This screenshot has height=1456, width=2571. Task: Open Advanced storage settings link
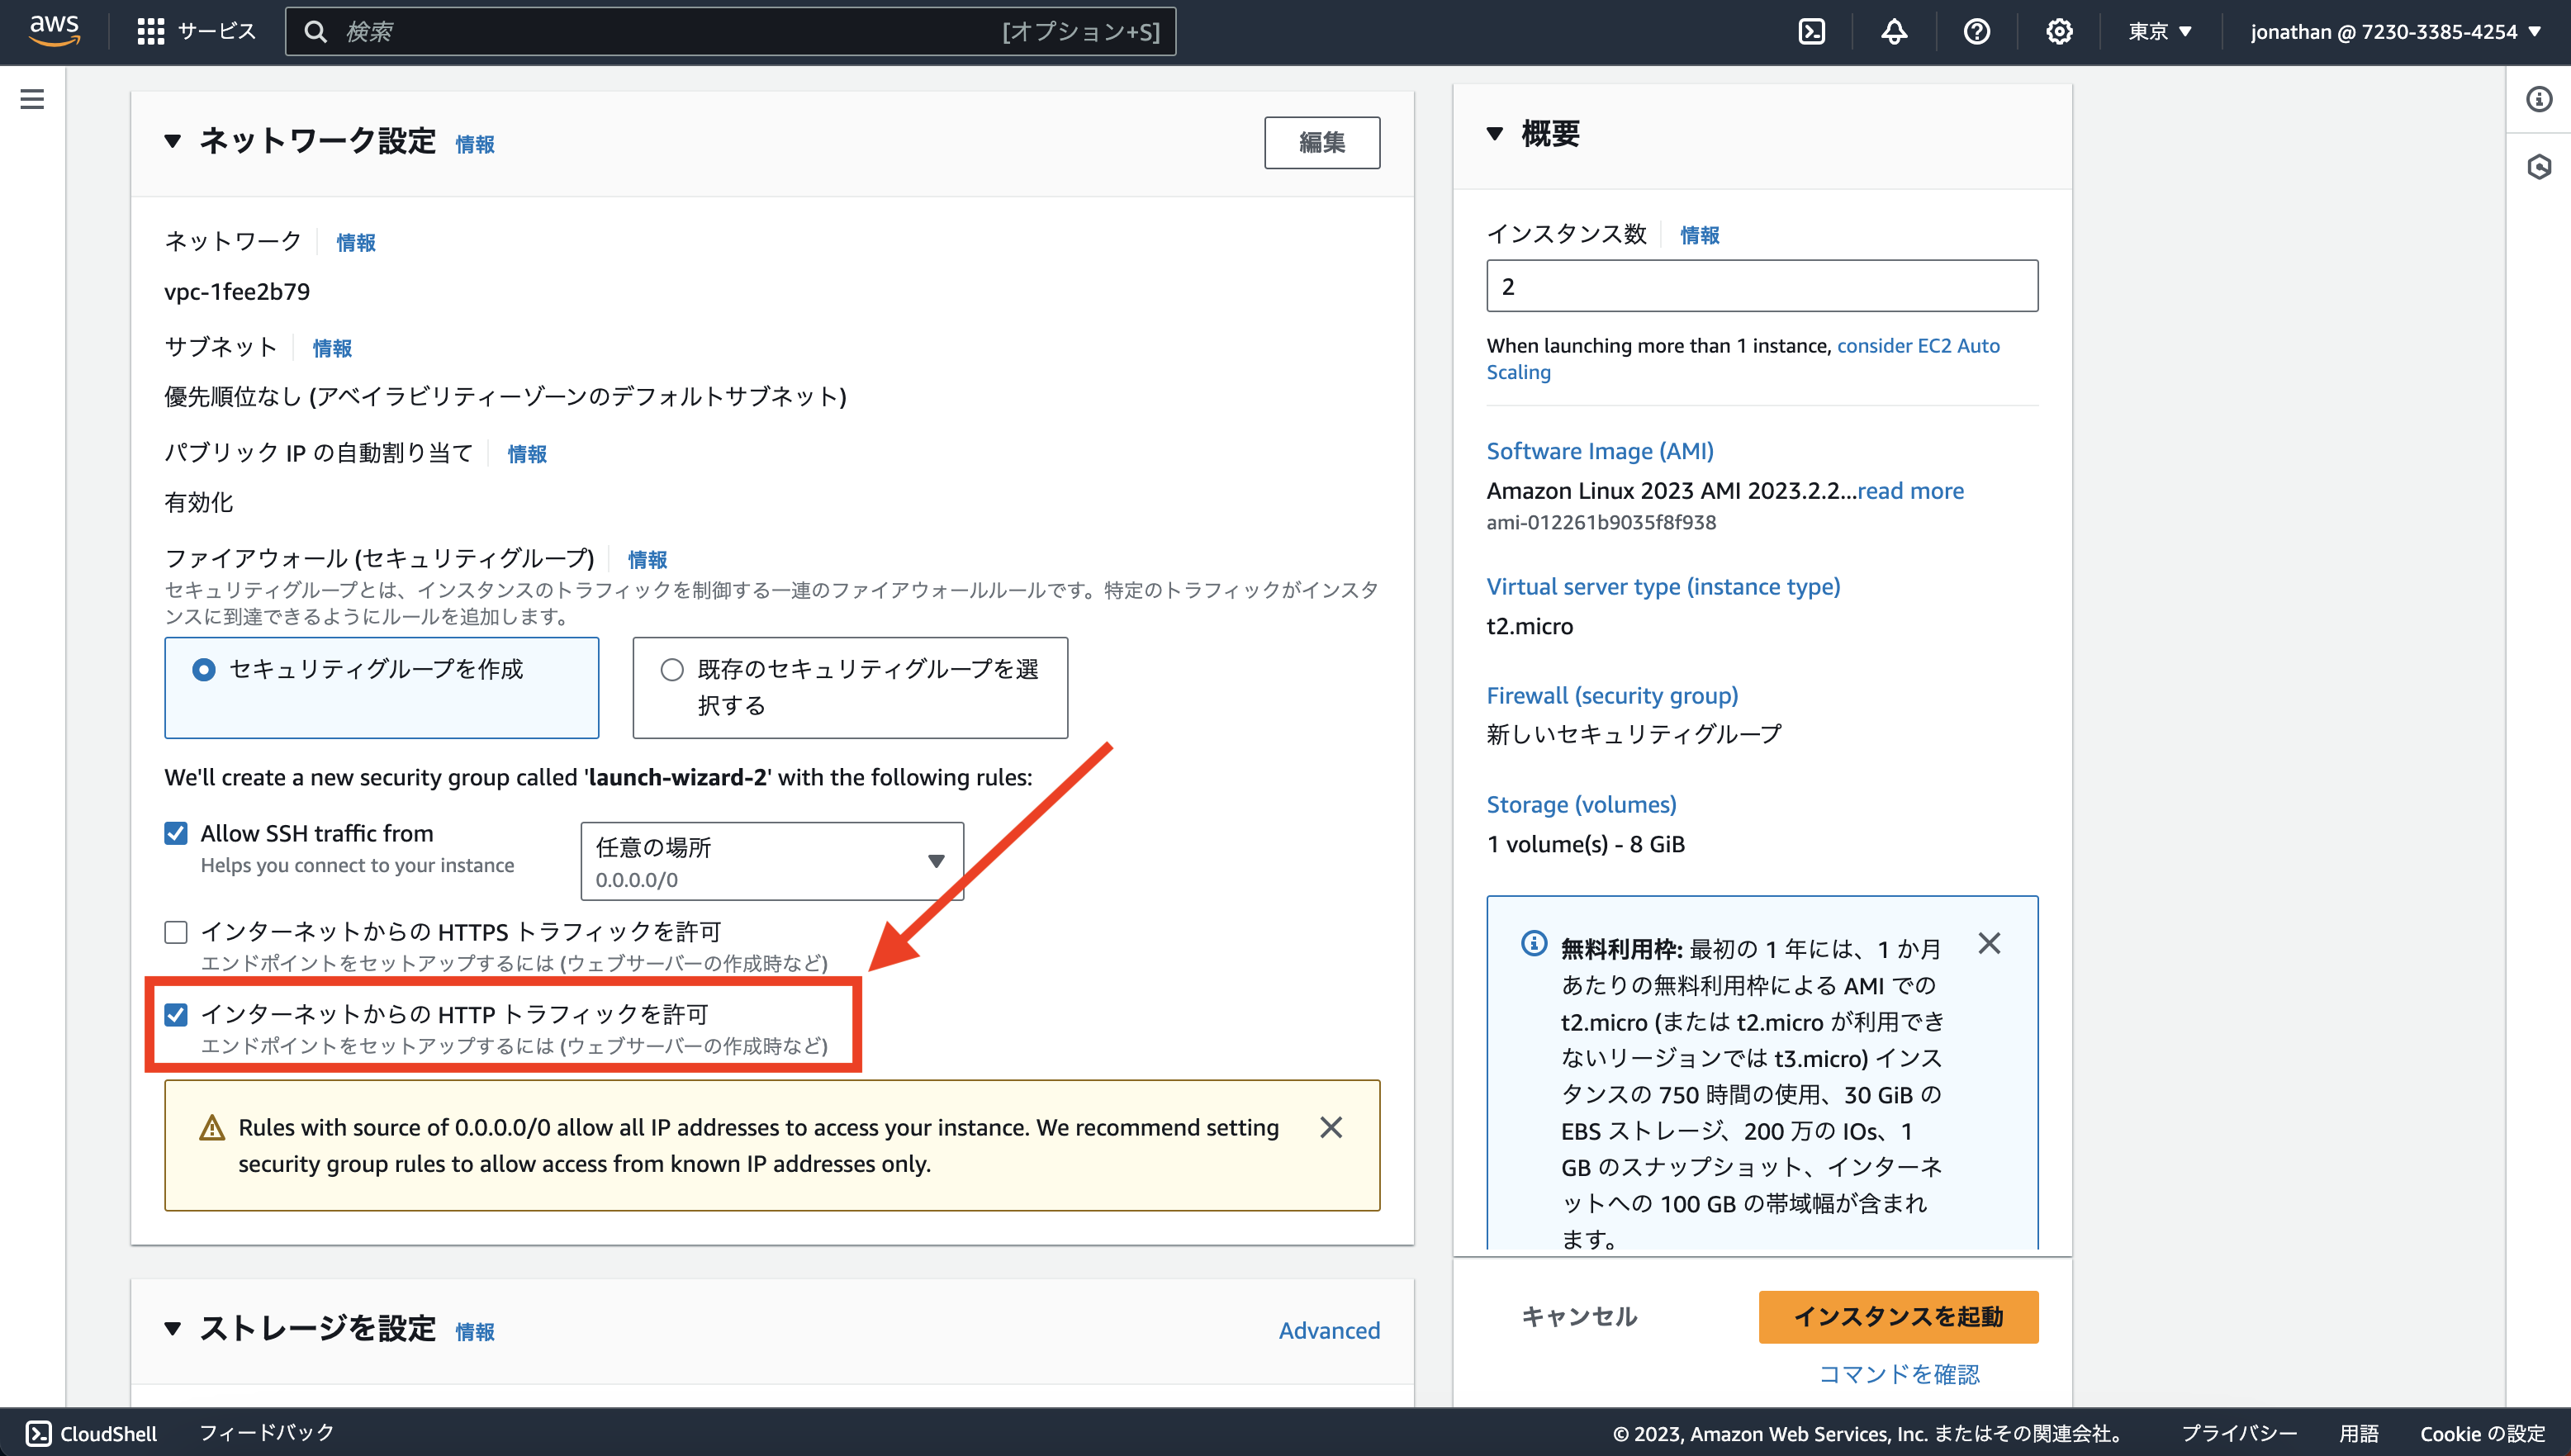pos(1329,1330)
